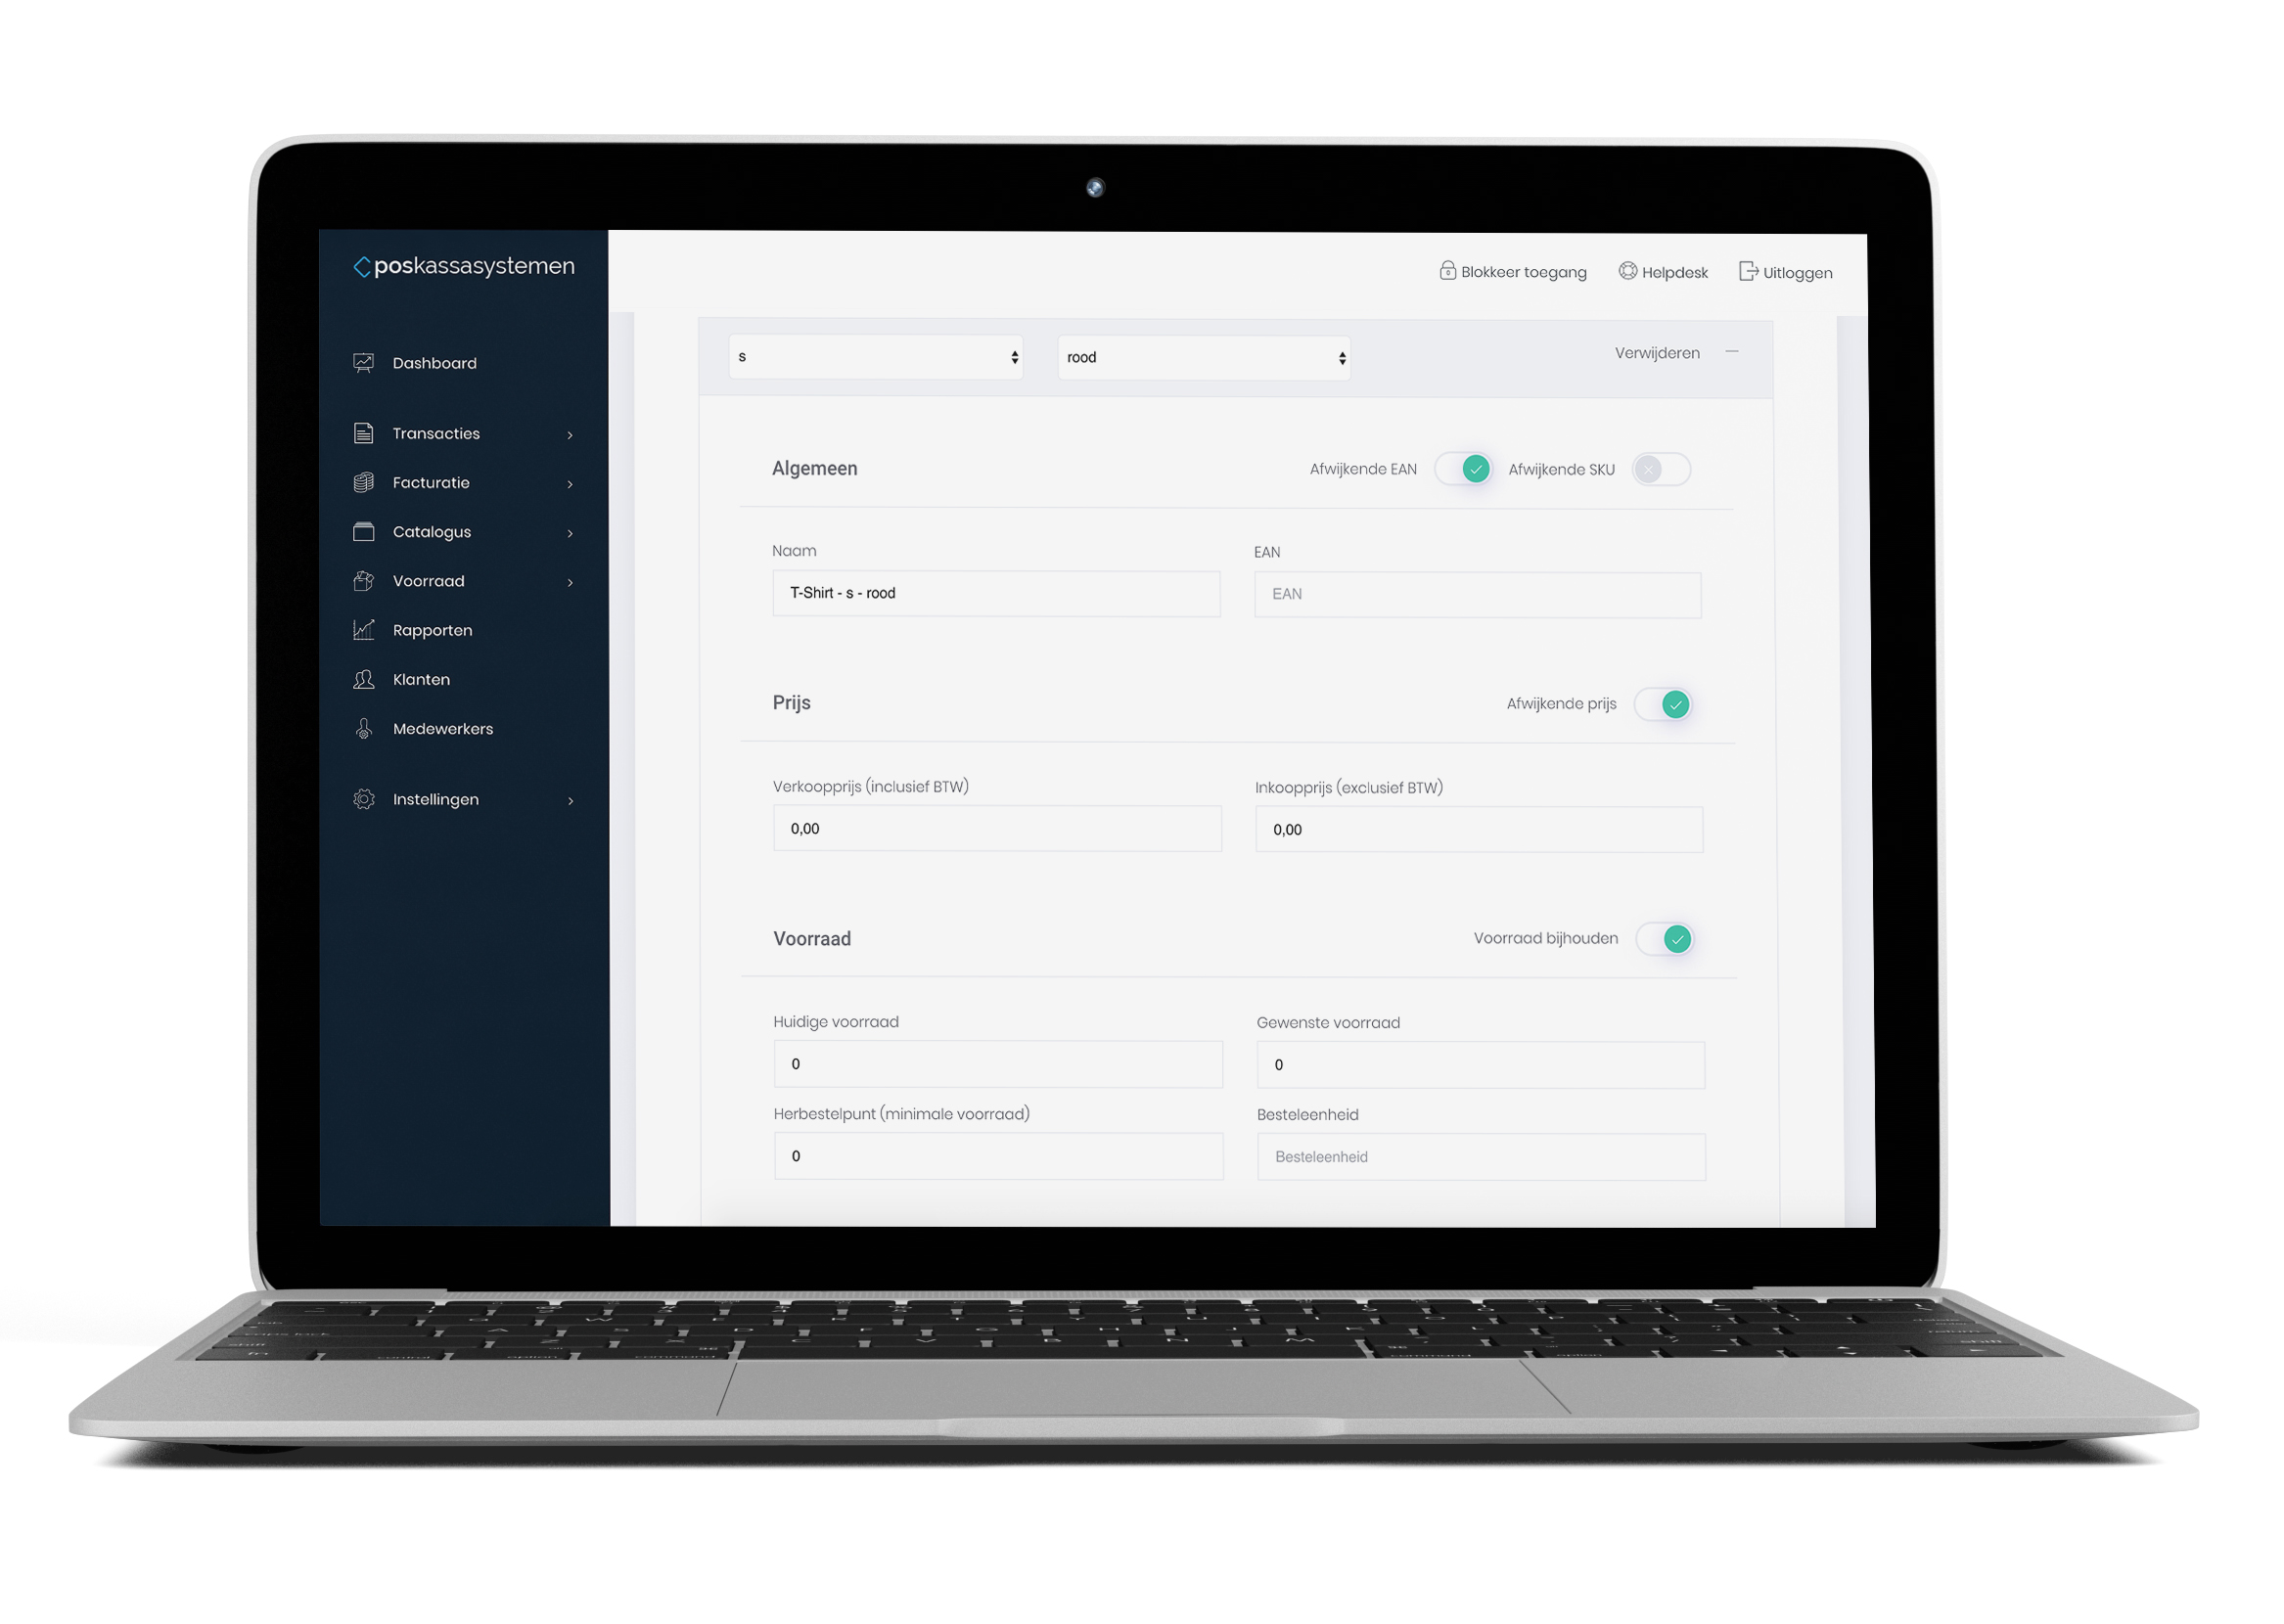Expand the color dropdown showing 'rood'
This screenshot has height=1624, width=2284.
[x=1218, y=358]
